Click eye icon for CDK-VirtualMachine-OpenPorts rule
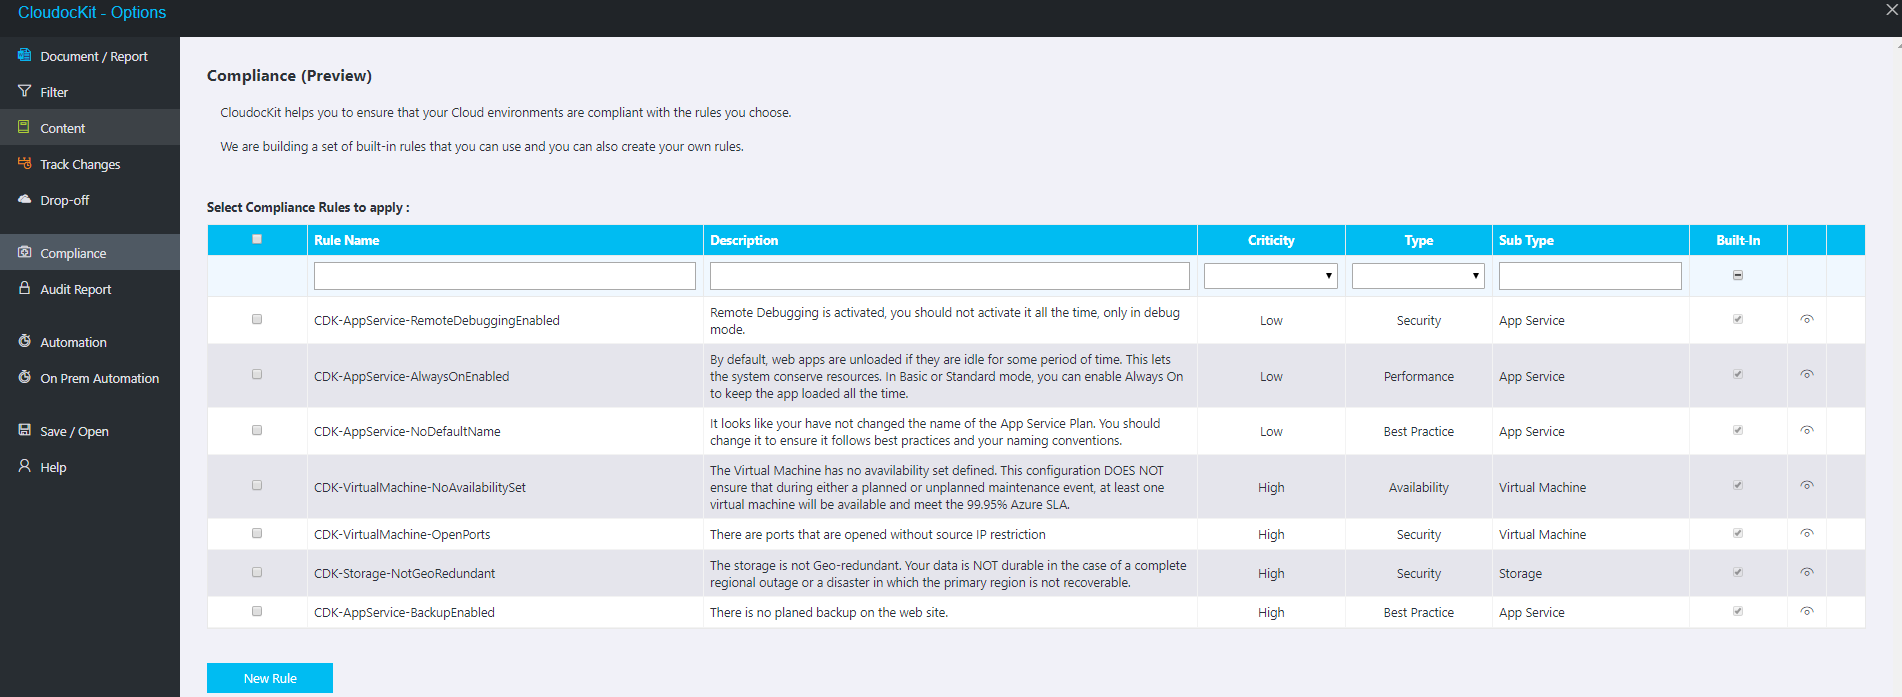Image resolution: width=1902 pixels, height=697 pixels. [x=1807, y=534]
